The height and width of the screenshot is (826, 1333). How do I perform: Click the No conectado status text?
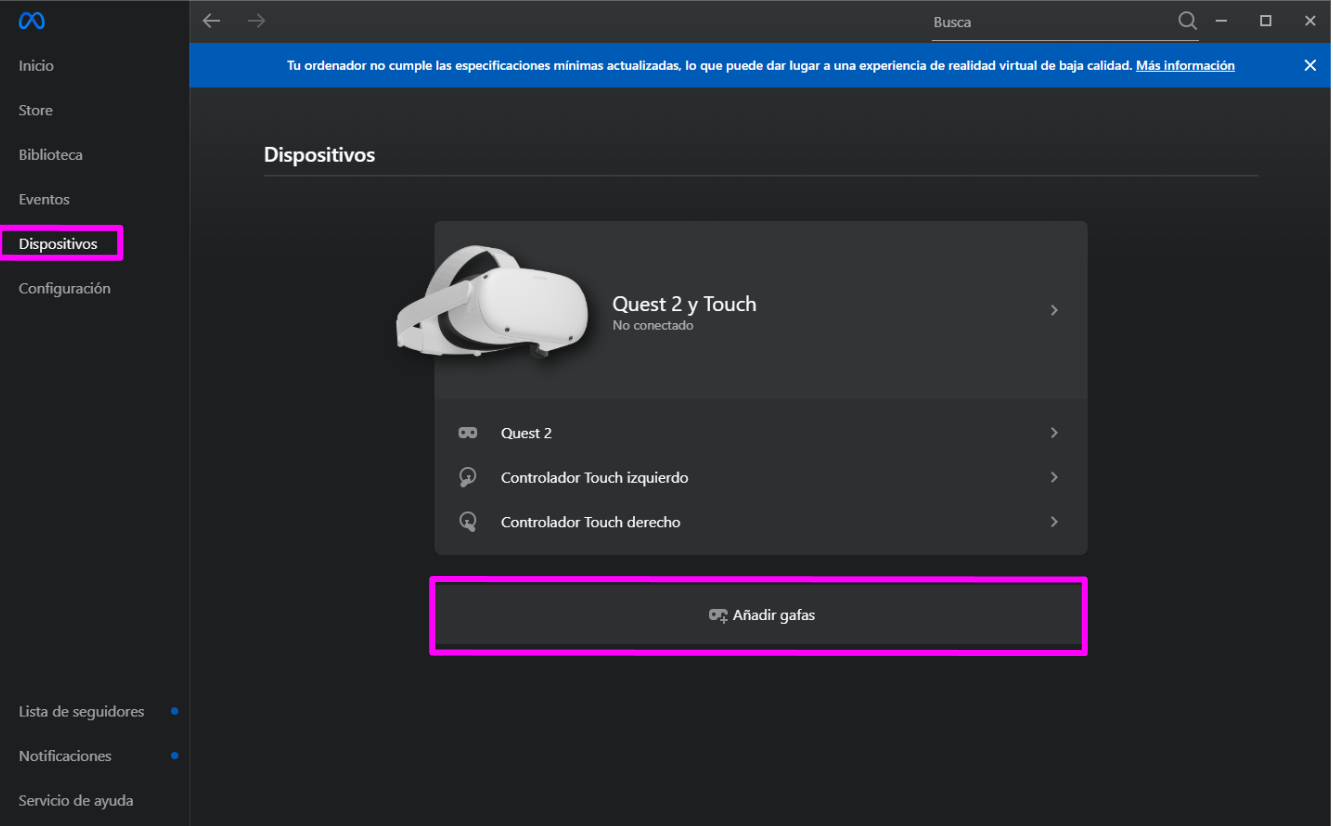pos(652,326)
